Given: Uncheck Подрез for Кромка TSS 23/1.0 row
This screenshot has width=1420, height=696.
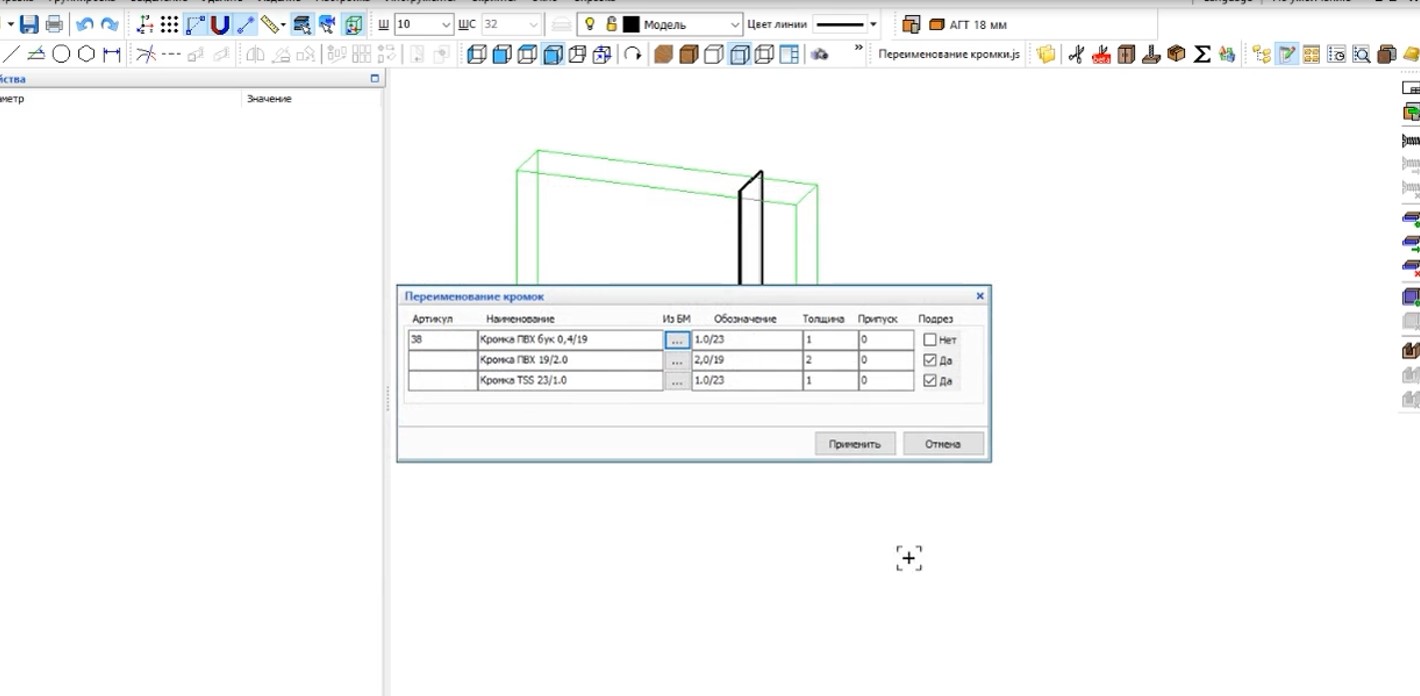Looking at the screenshot, I should 930,381.
